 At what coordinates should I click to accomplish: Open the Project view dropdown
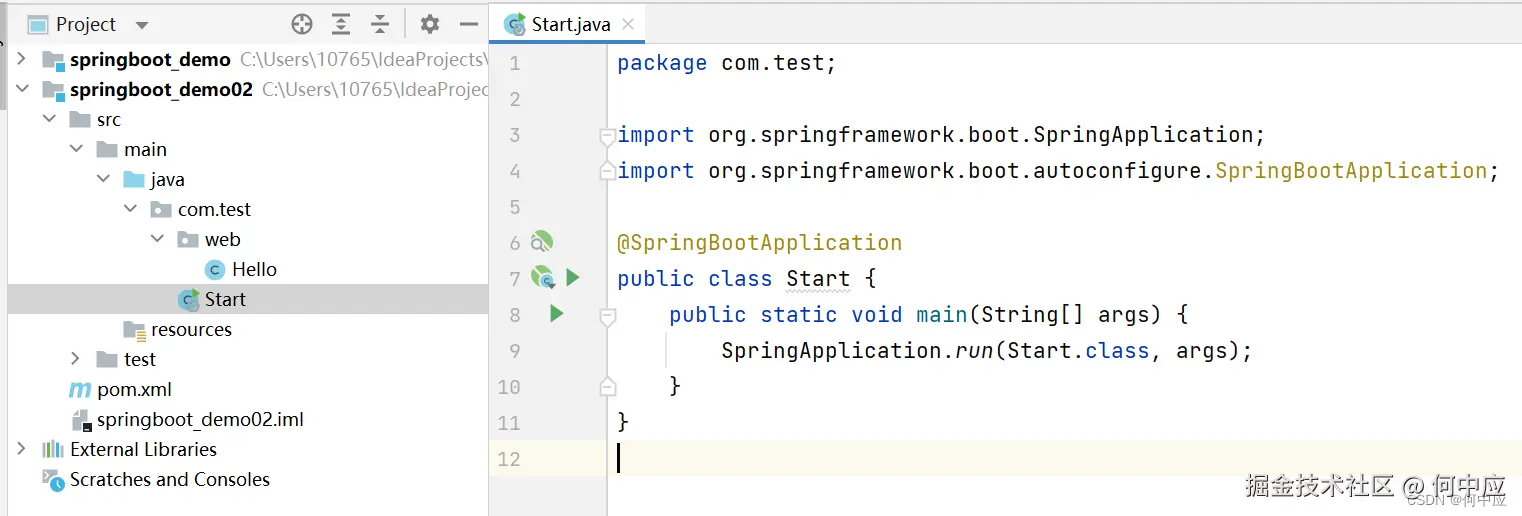click(141, 25)
